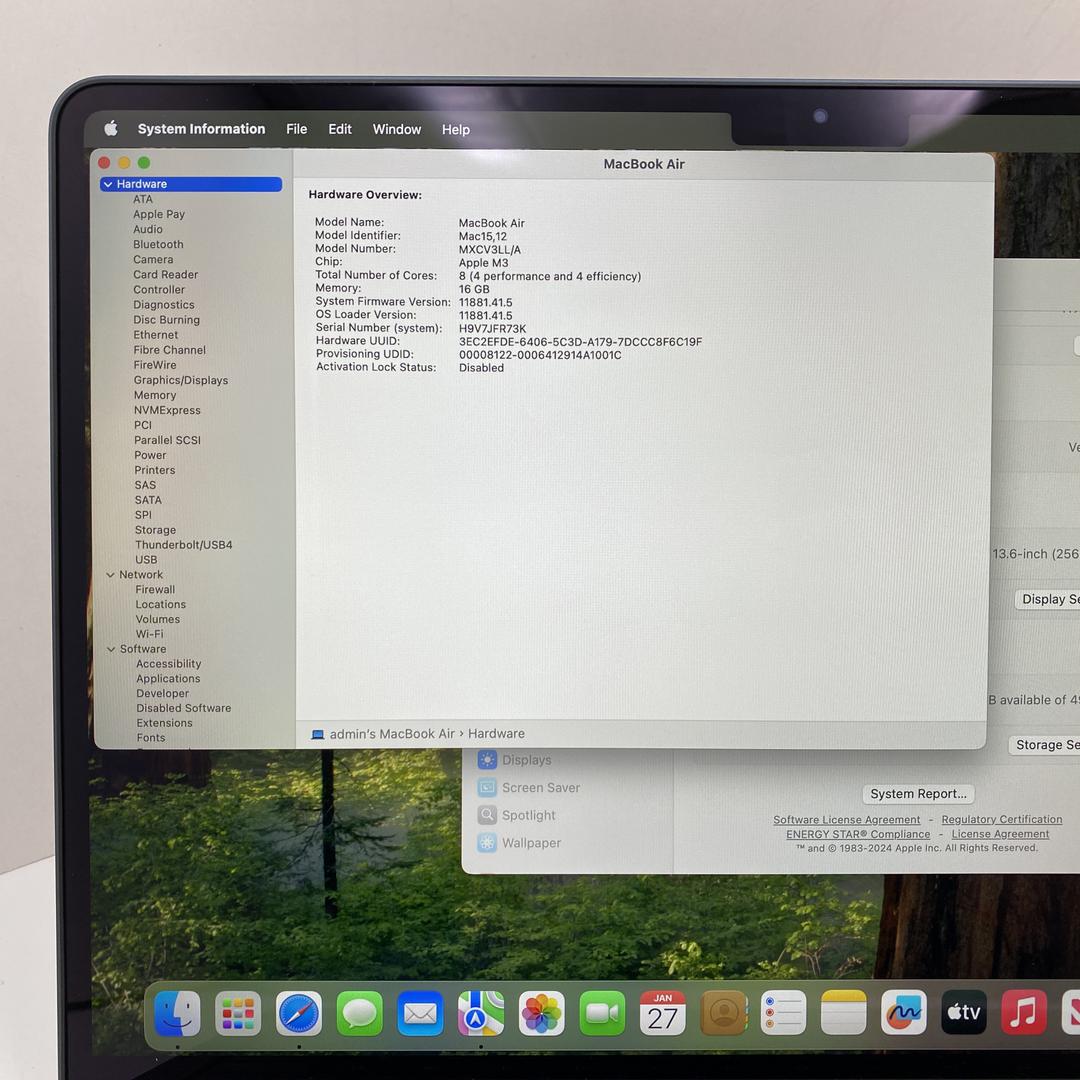
Task: Launch Freeform from the Dock
Action: [904, 1013]
